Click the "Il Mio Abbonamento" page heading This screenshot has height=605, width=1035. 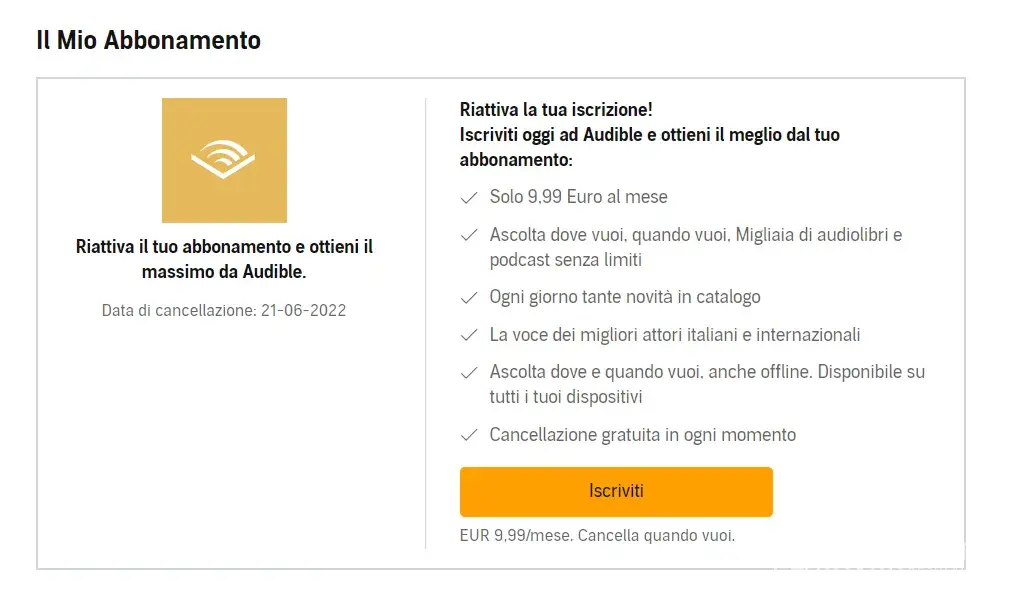pos(148,41)
